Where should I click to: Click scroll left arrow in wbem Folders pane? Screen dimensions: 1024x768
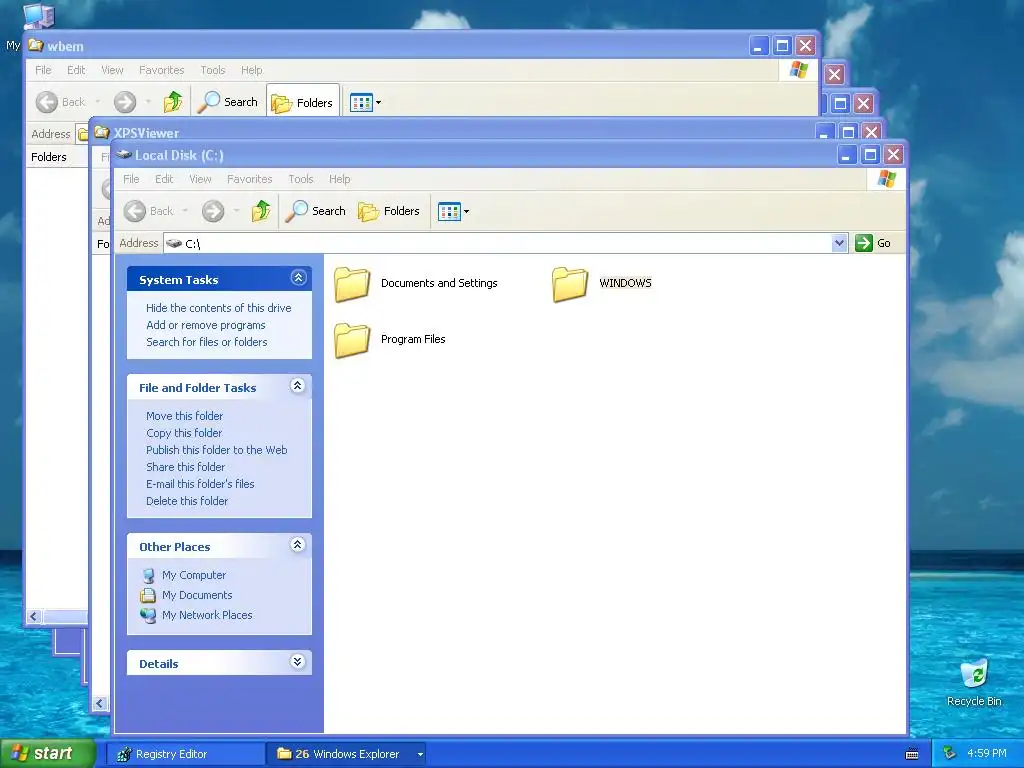pyautogui.click(x=34, y=616)
